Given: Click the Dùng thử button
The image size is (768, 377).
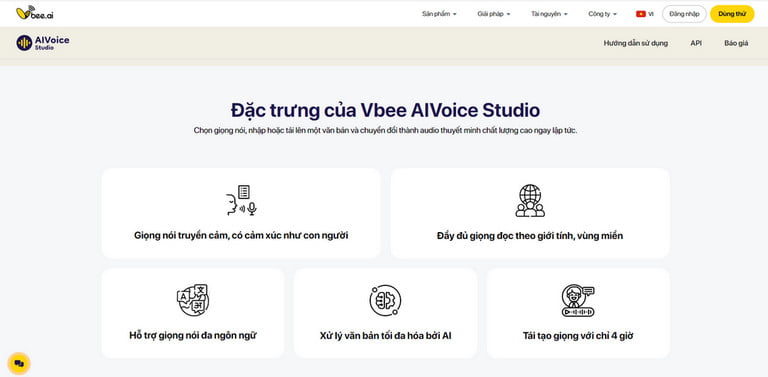Looking at the screenshot, I should 732,14.
